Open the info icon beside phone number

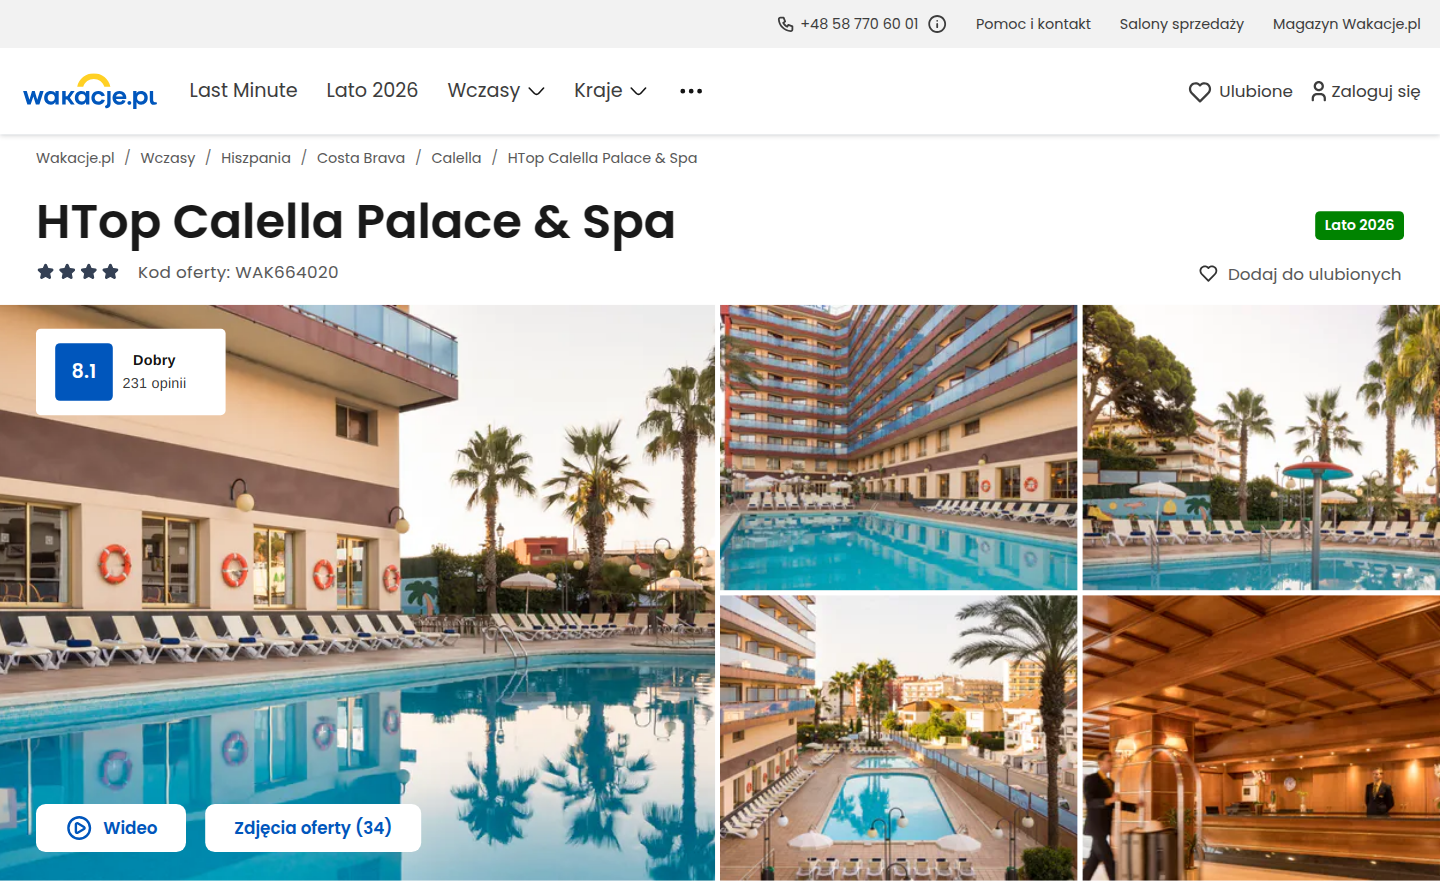[937, 24]
